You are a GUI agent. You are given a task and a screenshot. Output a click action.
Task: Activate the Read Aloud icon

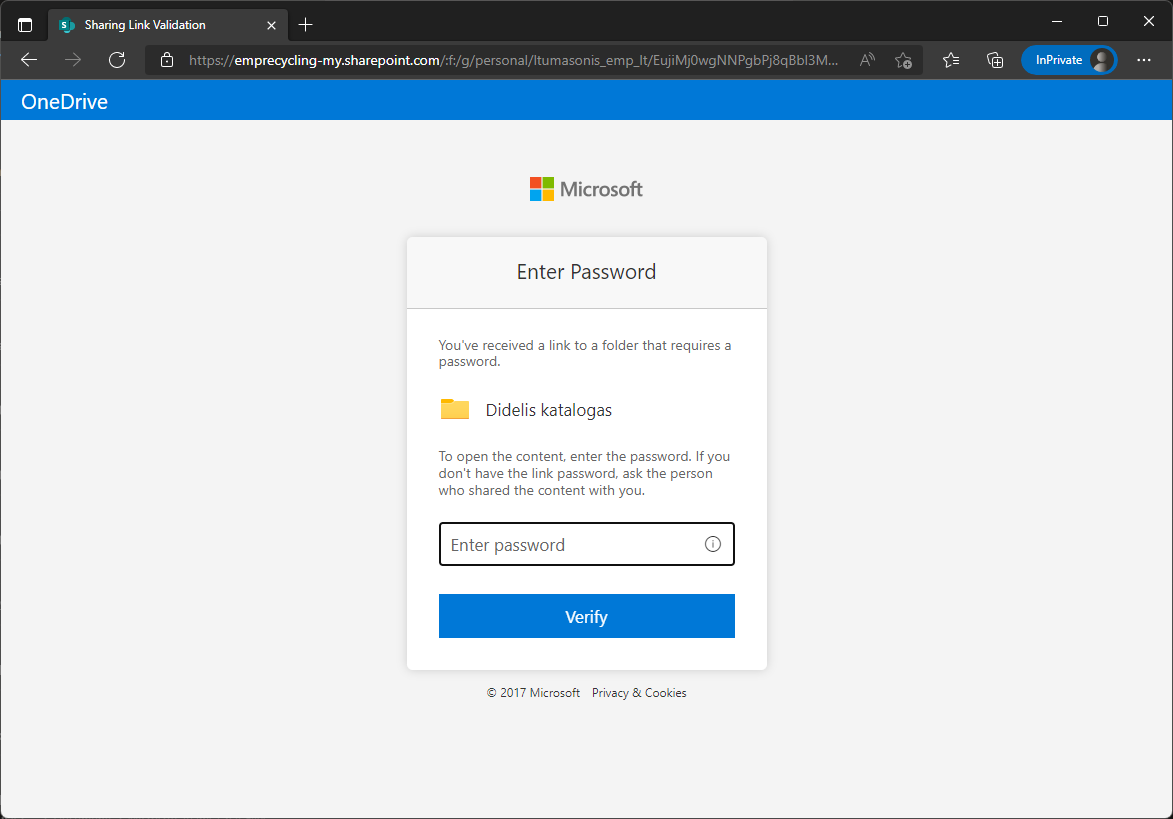click(x=867, y=60)
